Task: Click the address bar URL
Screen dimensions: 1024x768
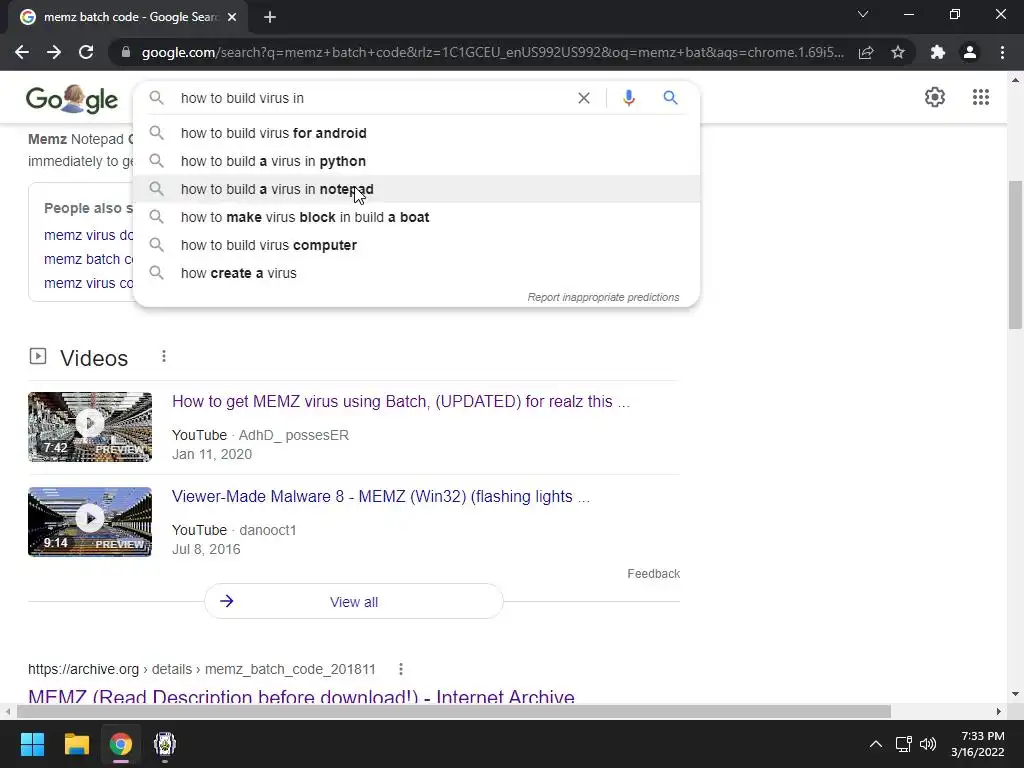Action: pos(492,52)
